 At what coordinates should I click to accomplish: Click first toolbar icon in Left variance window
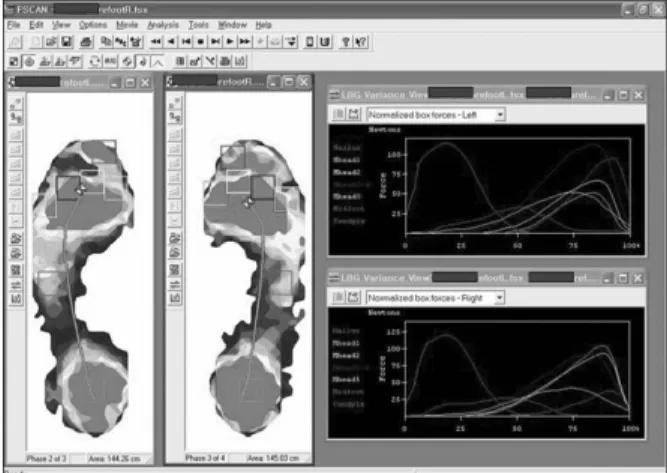tap(339, 114)
